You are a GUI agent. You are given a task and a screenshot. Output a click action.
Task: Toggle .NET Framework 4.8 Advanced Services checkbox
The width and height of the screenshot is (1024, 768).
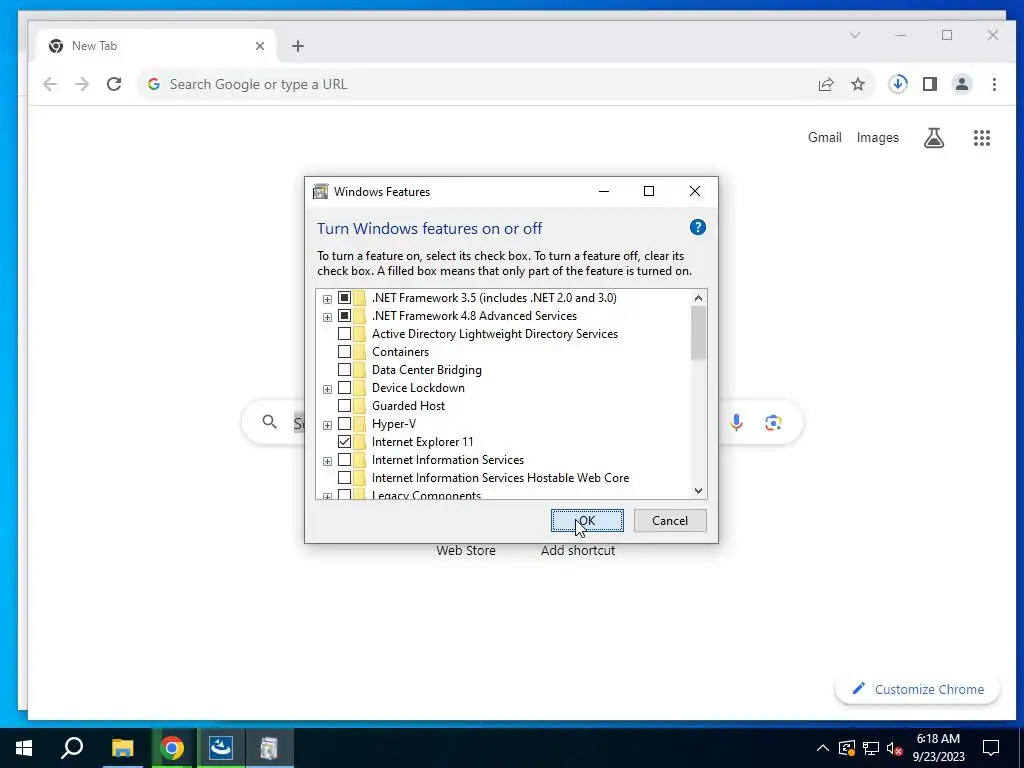[x=344, y=316]
